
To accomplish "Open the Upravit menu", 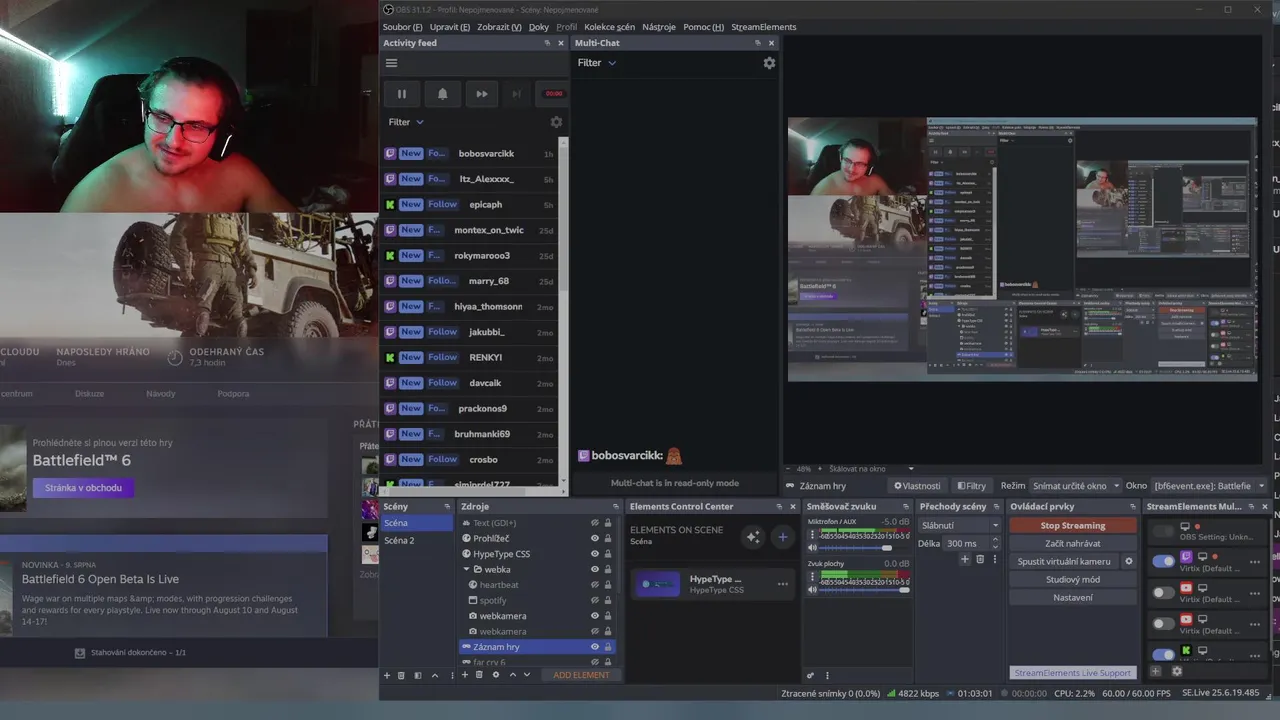I will (x=449, y=27).
